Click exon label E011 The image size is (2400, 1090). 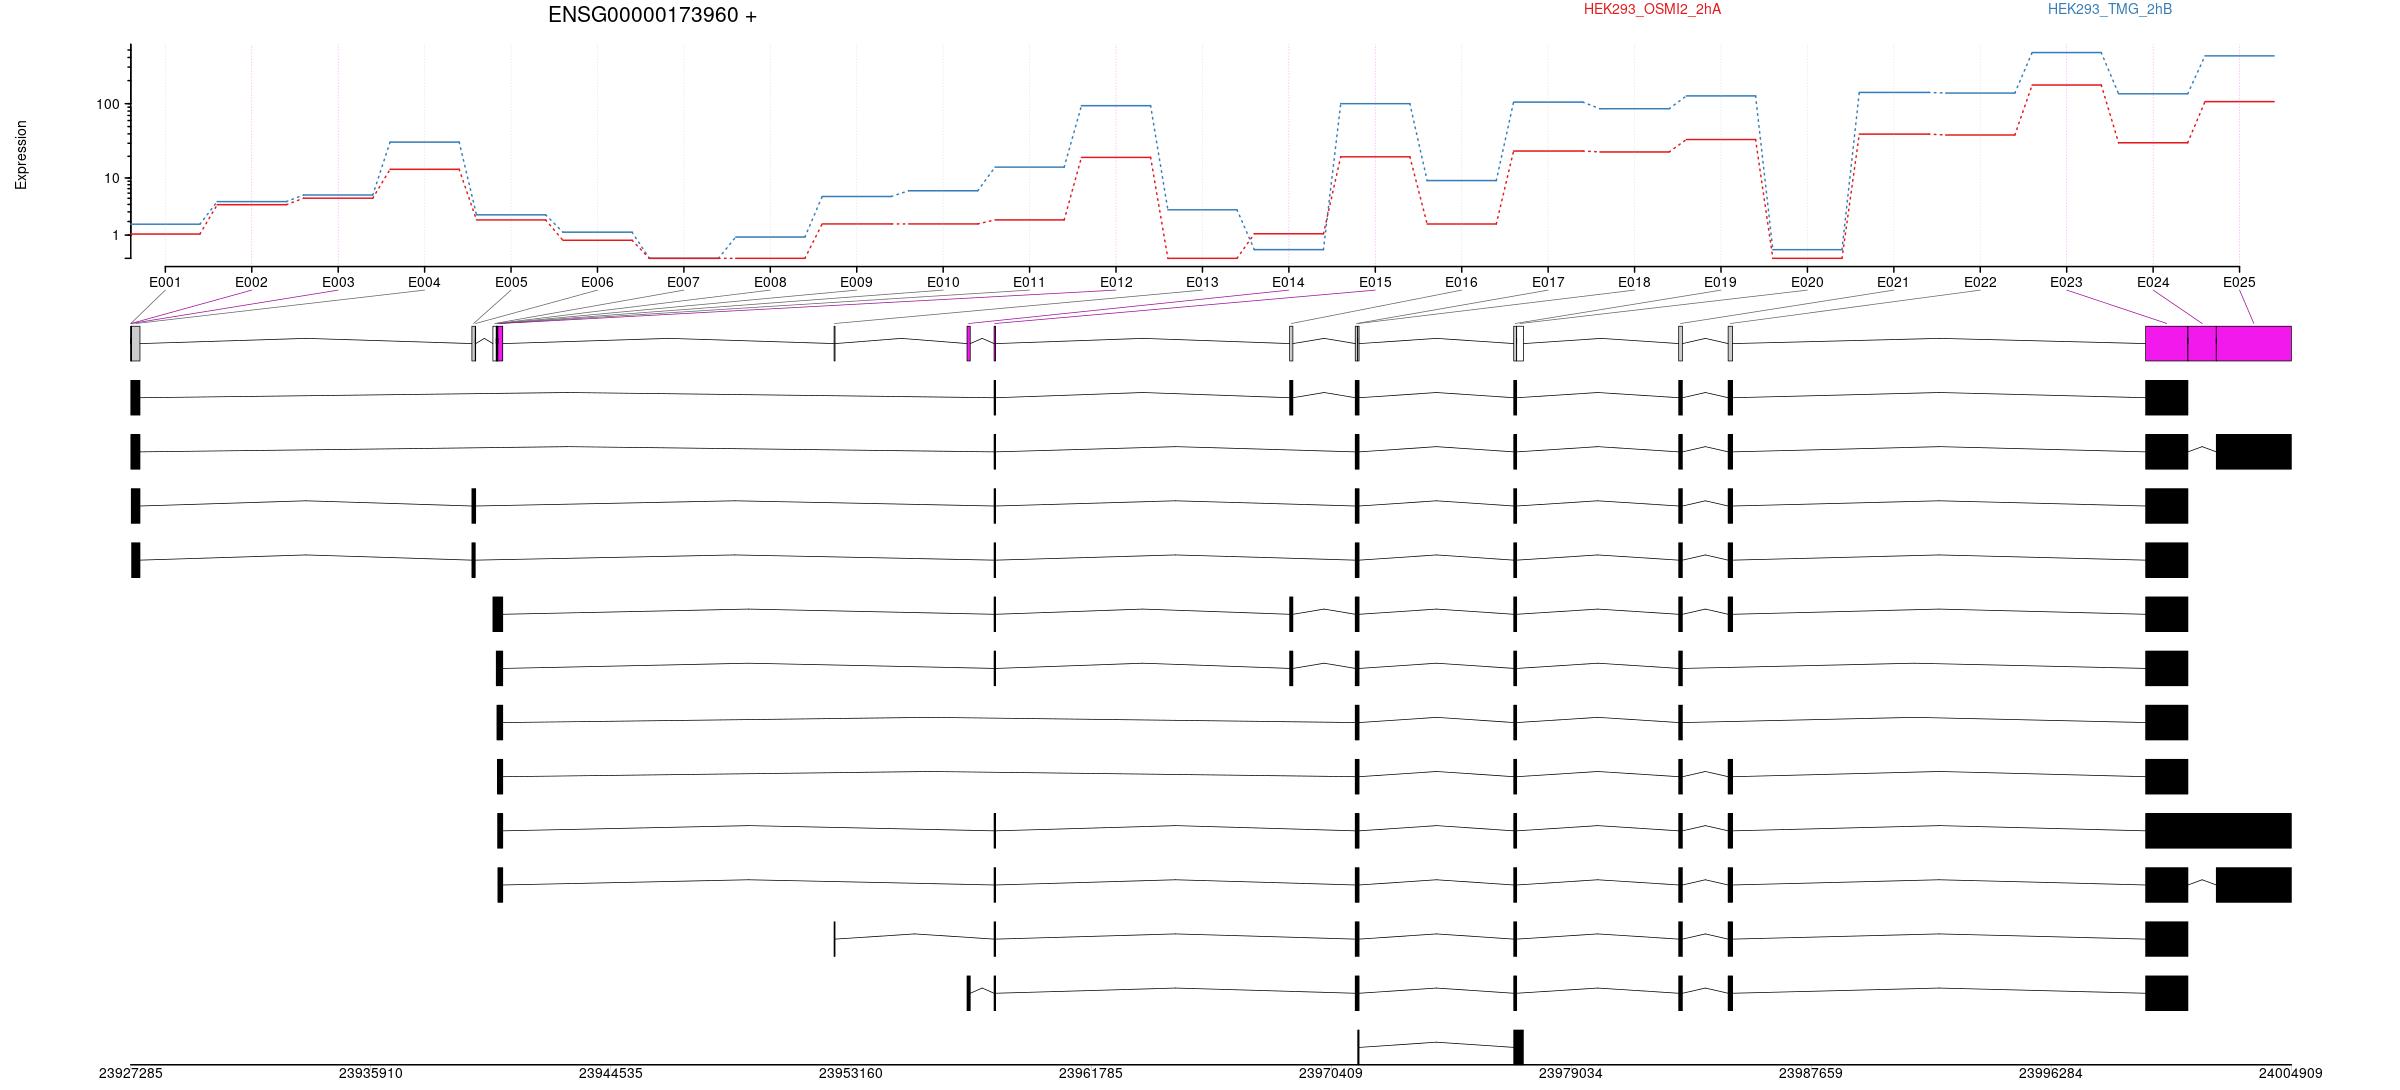1029,282
